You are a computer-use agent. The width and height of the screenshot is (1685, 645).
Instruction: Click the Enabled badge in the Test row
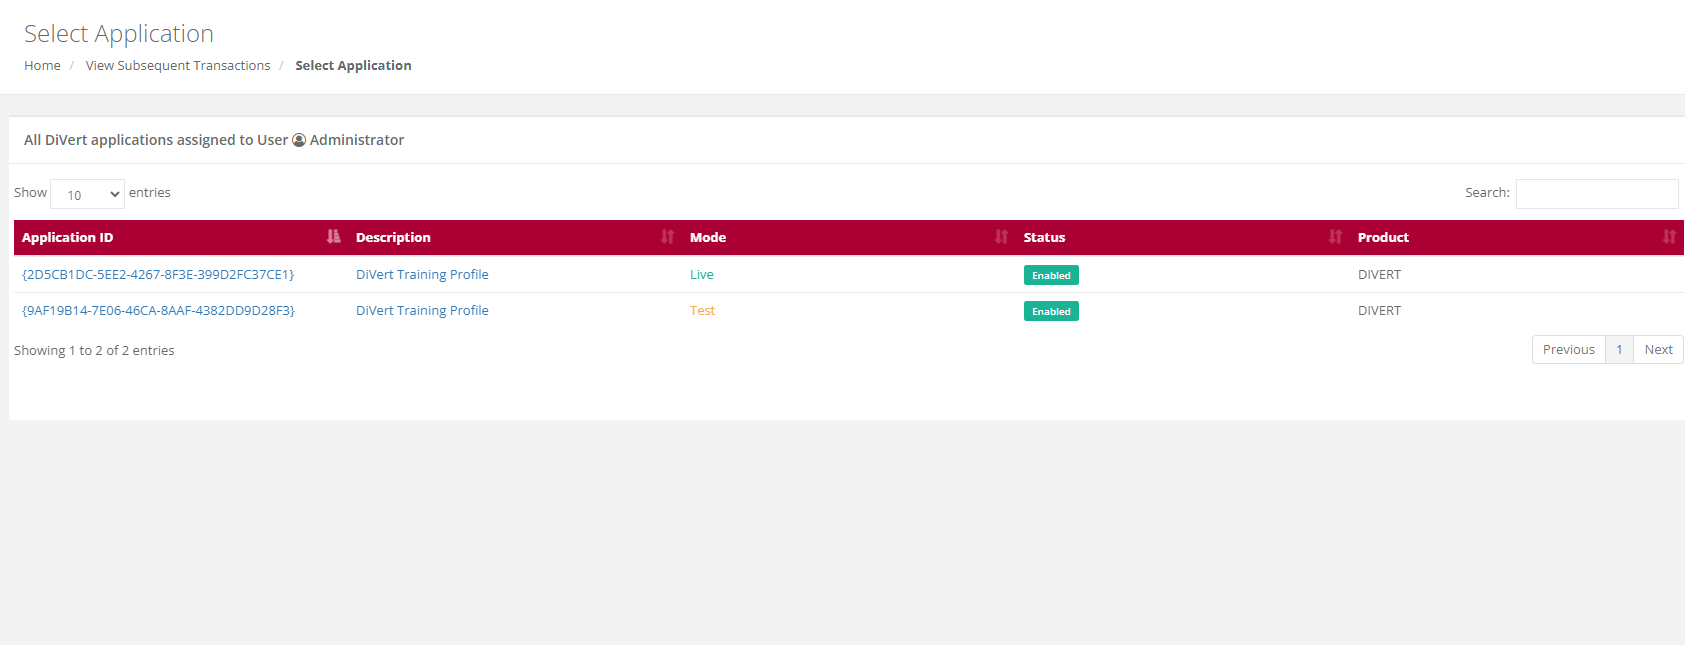click(1051, 311)
